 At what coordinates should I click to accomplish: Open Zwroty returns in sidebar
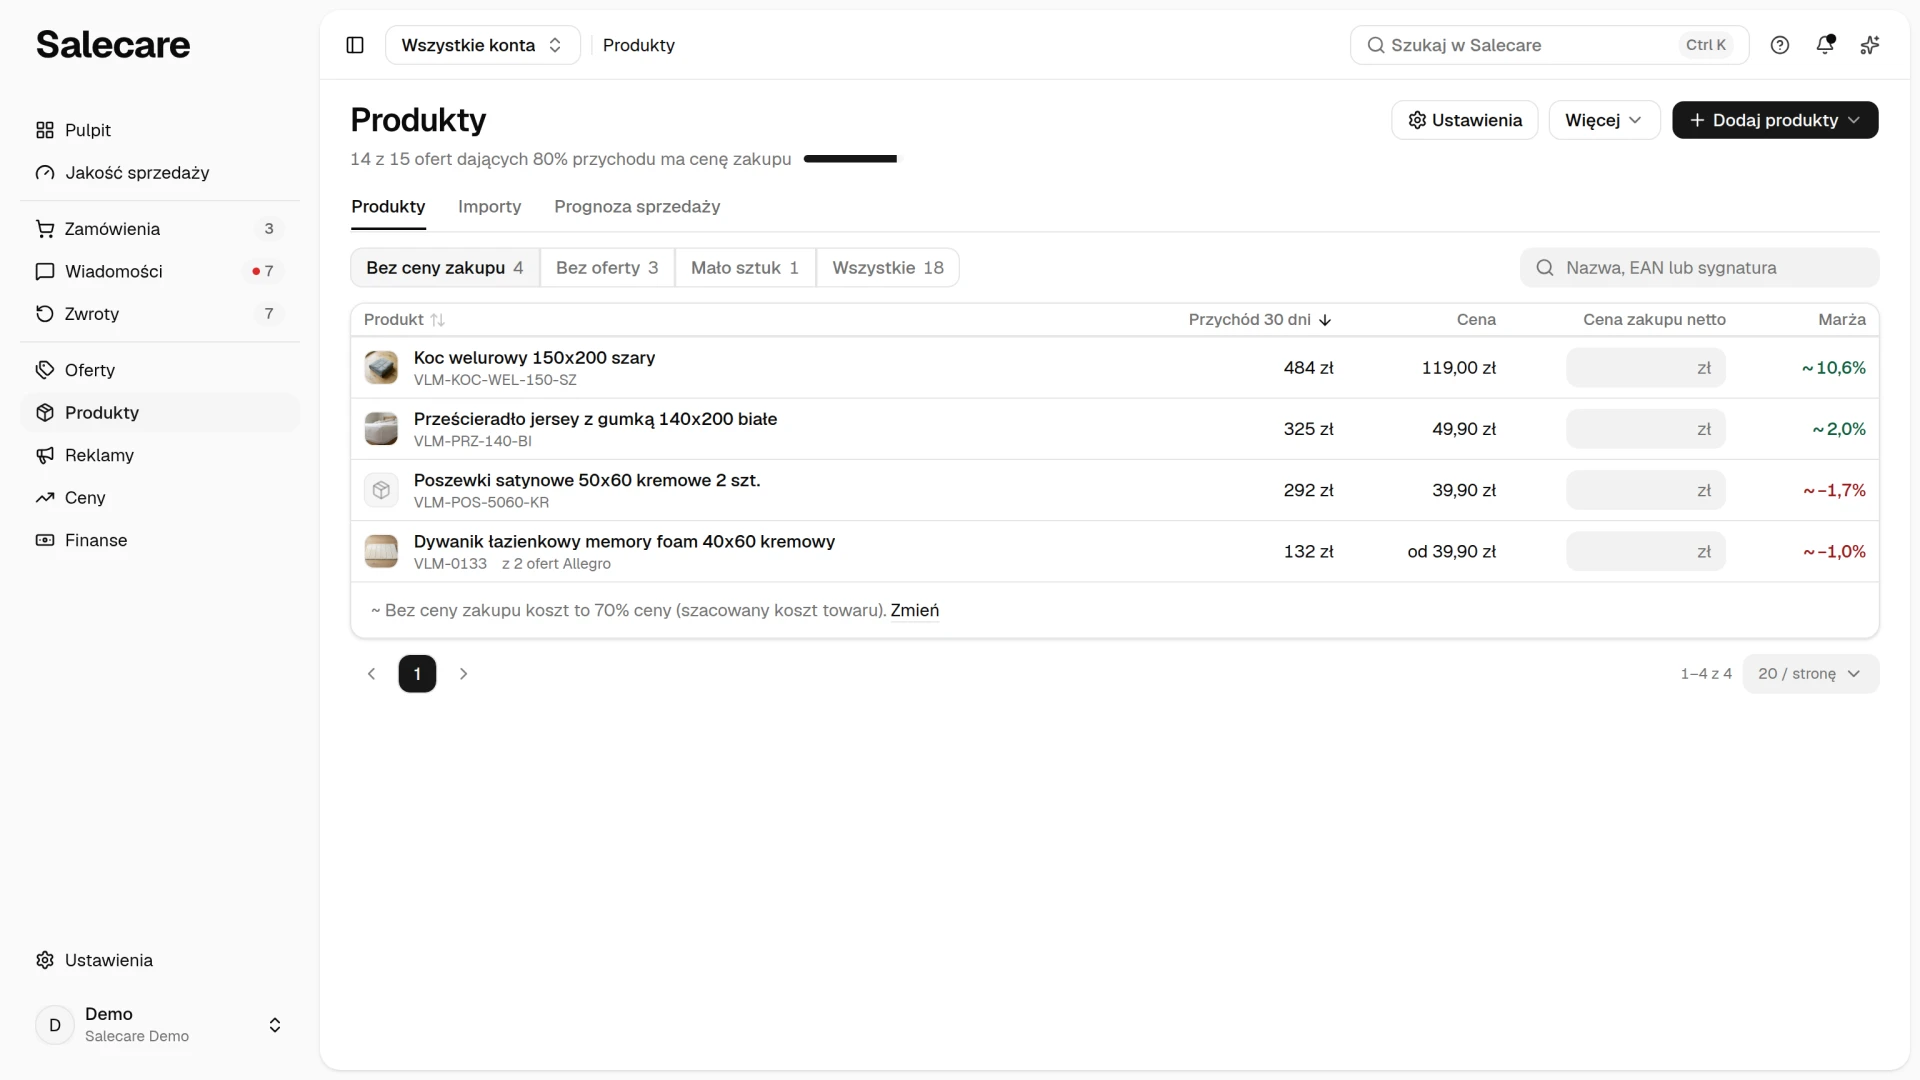point(160,314)
